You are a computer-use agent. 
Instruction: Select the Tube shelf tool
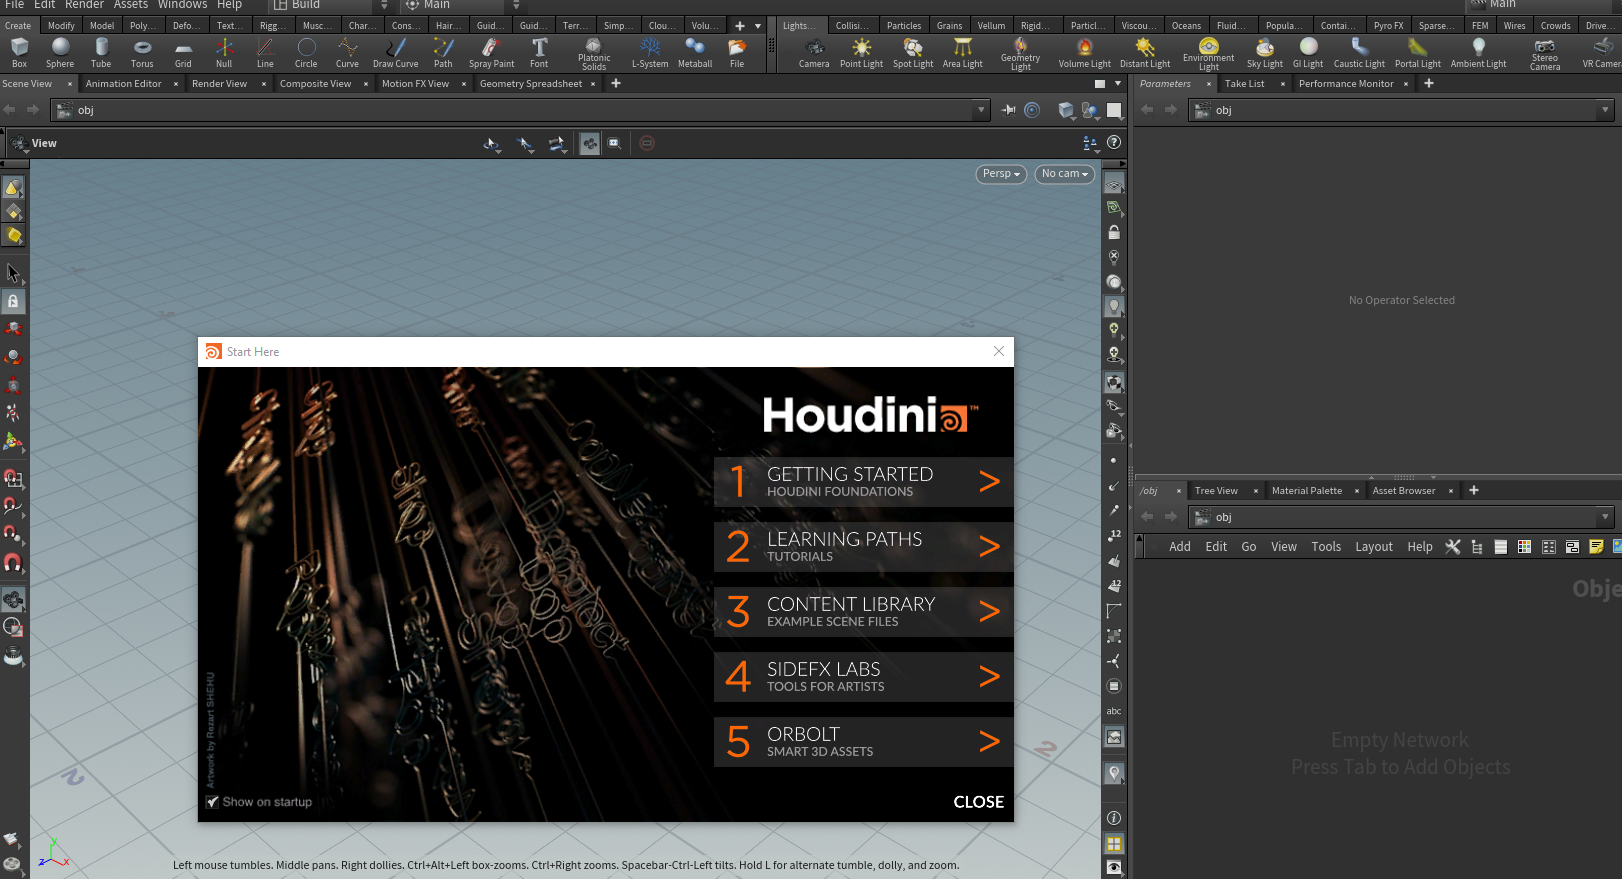[x=101, y=53]
